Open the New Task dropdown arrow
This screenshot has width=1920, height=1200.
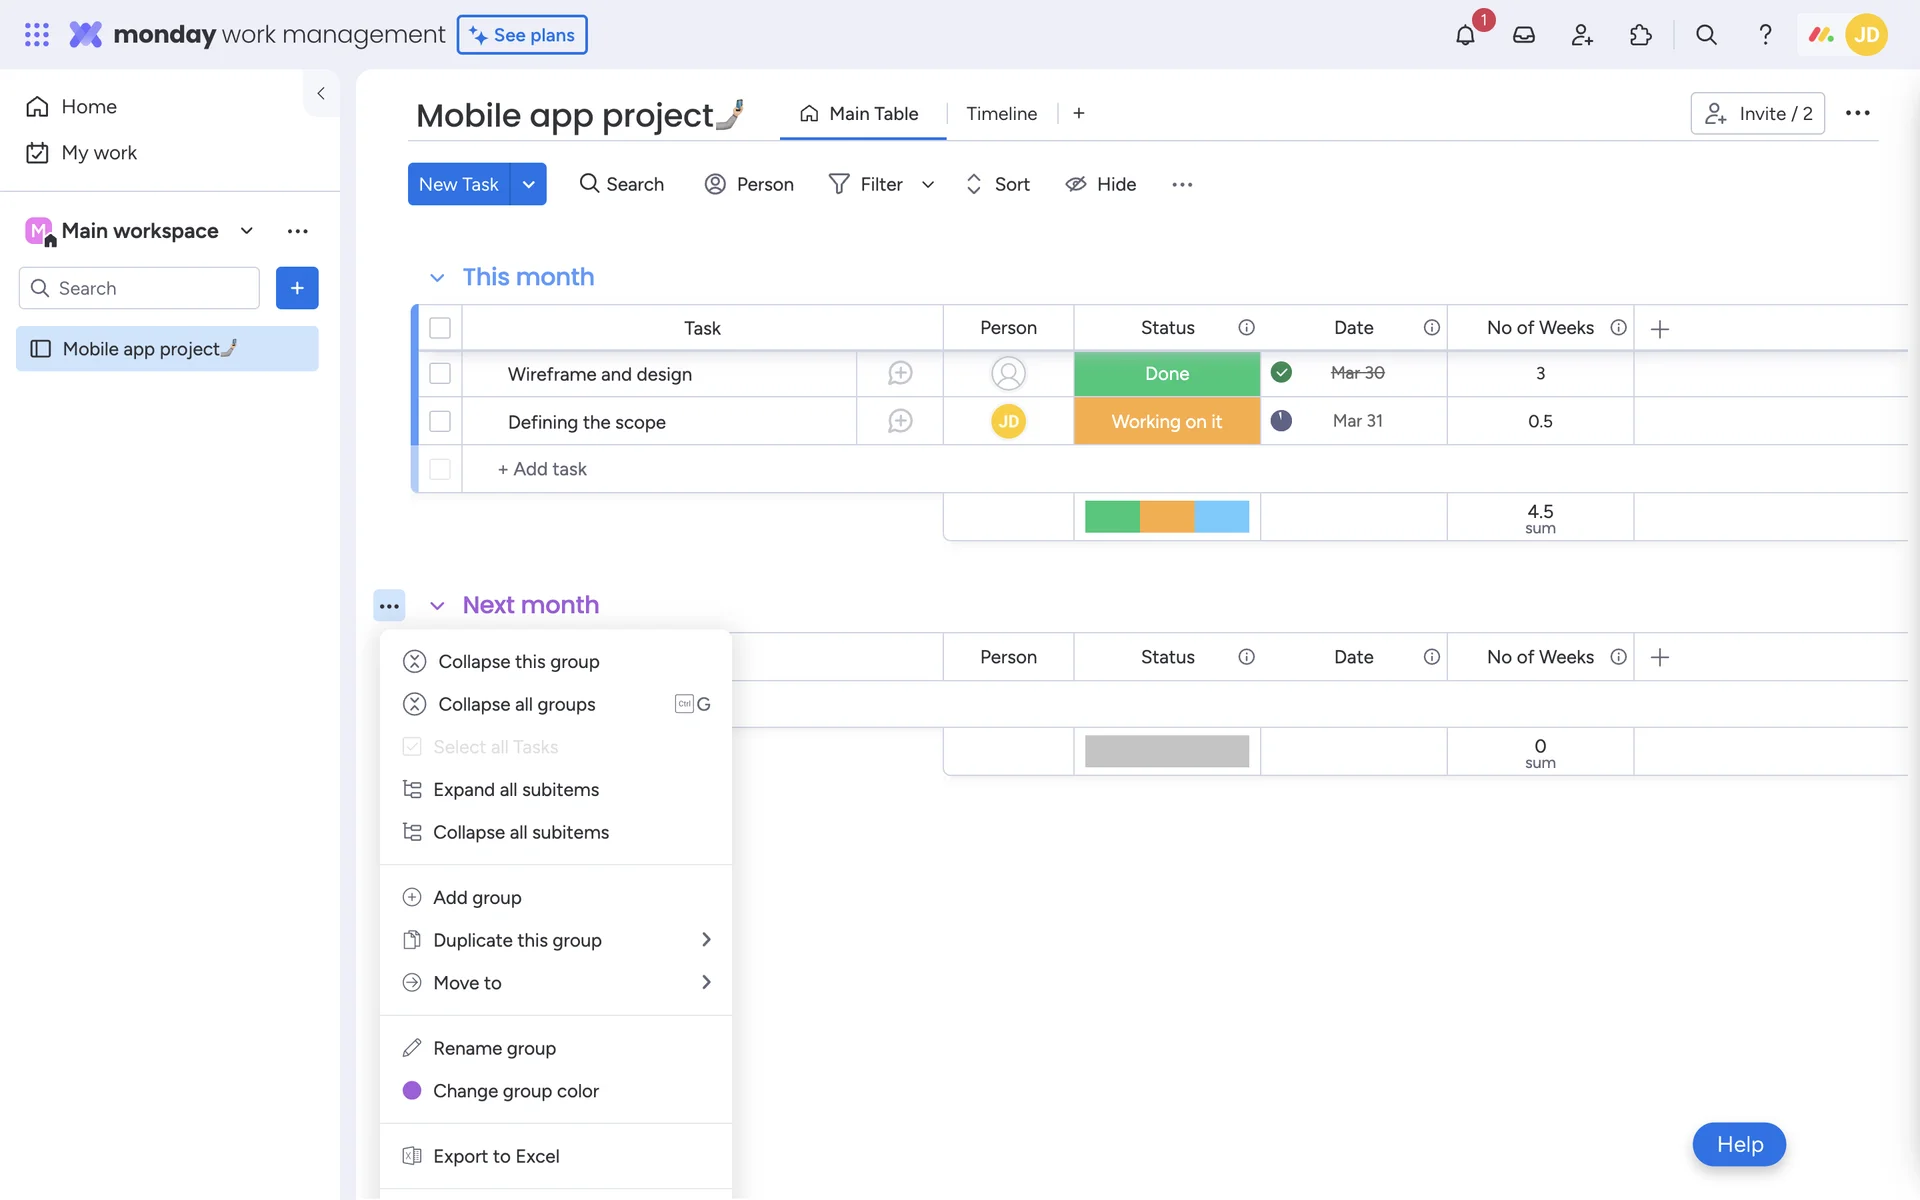tap(528, 184)
